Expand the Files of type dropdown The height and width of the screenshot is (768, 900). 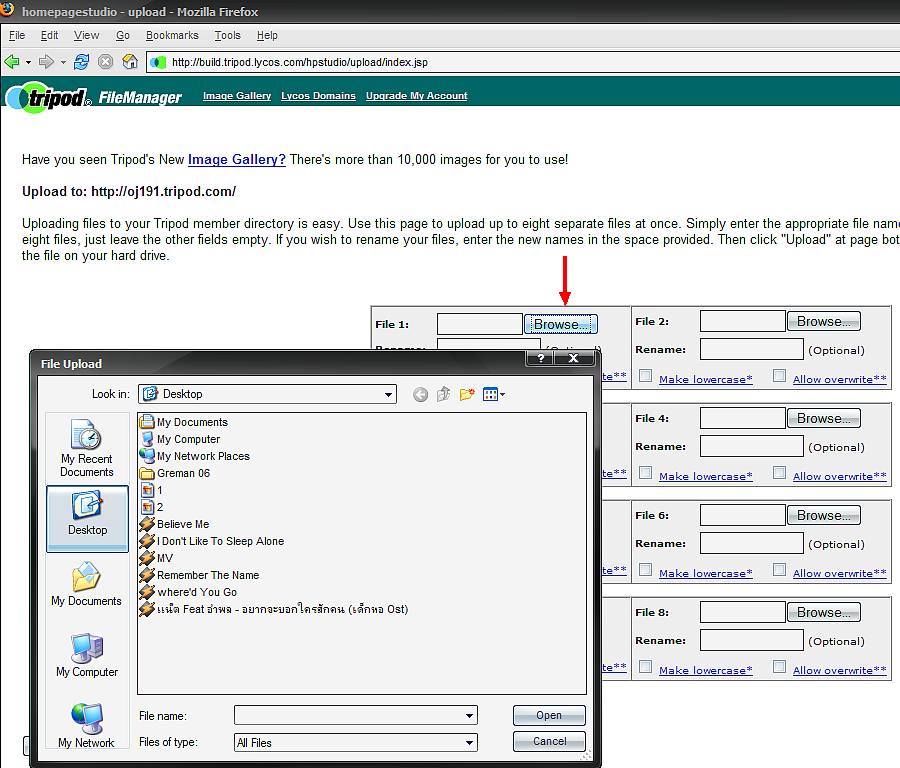pos(470,743)
